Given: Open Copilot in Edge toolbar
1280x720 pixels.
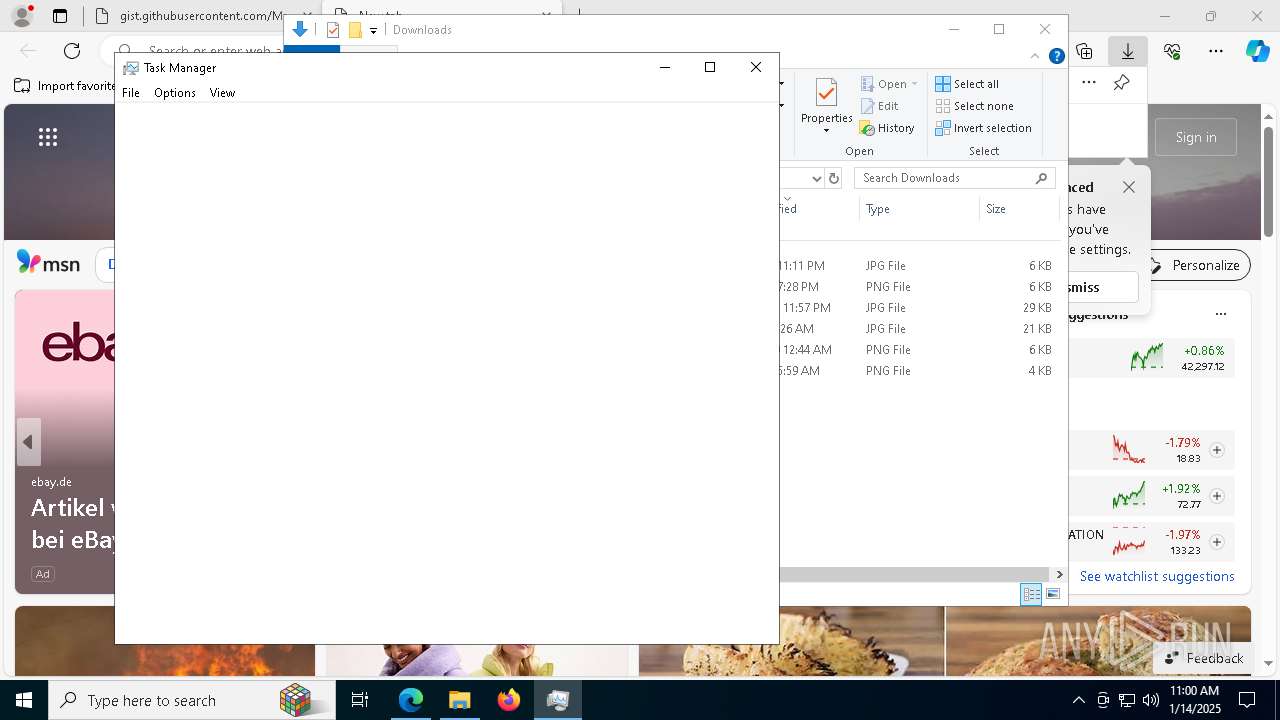Looking at the screenshot, I should tap(1257, 51).
